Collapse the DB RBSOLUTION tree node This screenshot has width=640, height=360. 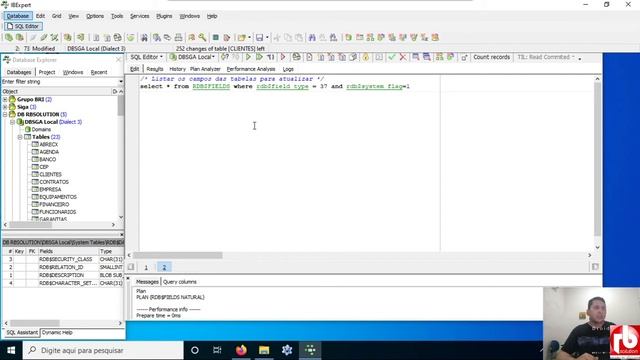click(x=5, y=115)
